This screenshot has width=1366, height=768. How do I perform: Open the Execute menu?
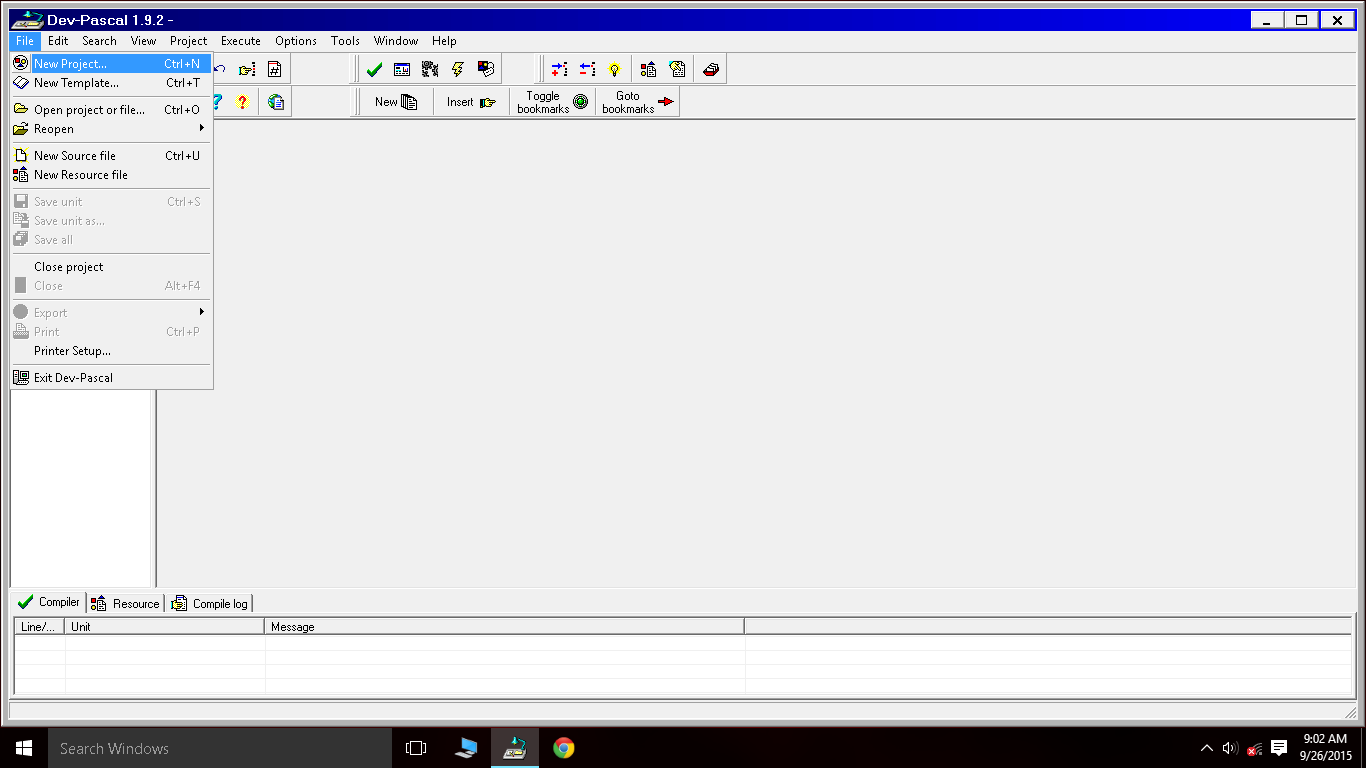[241, 41]
